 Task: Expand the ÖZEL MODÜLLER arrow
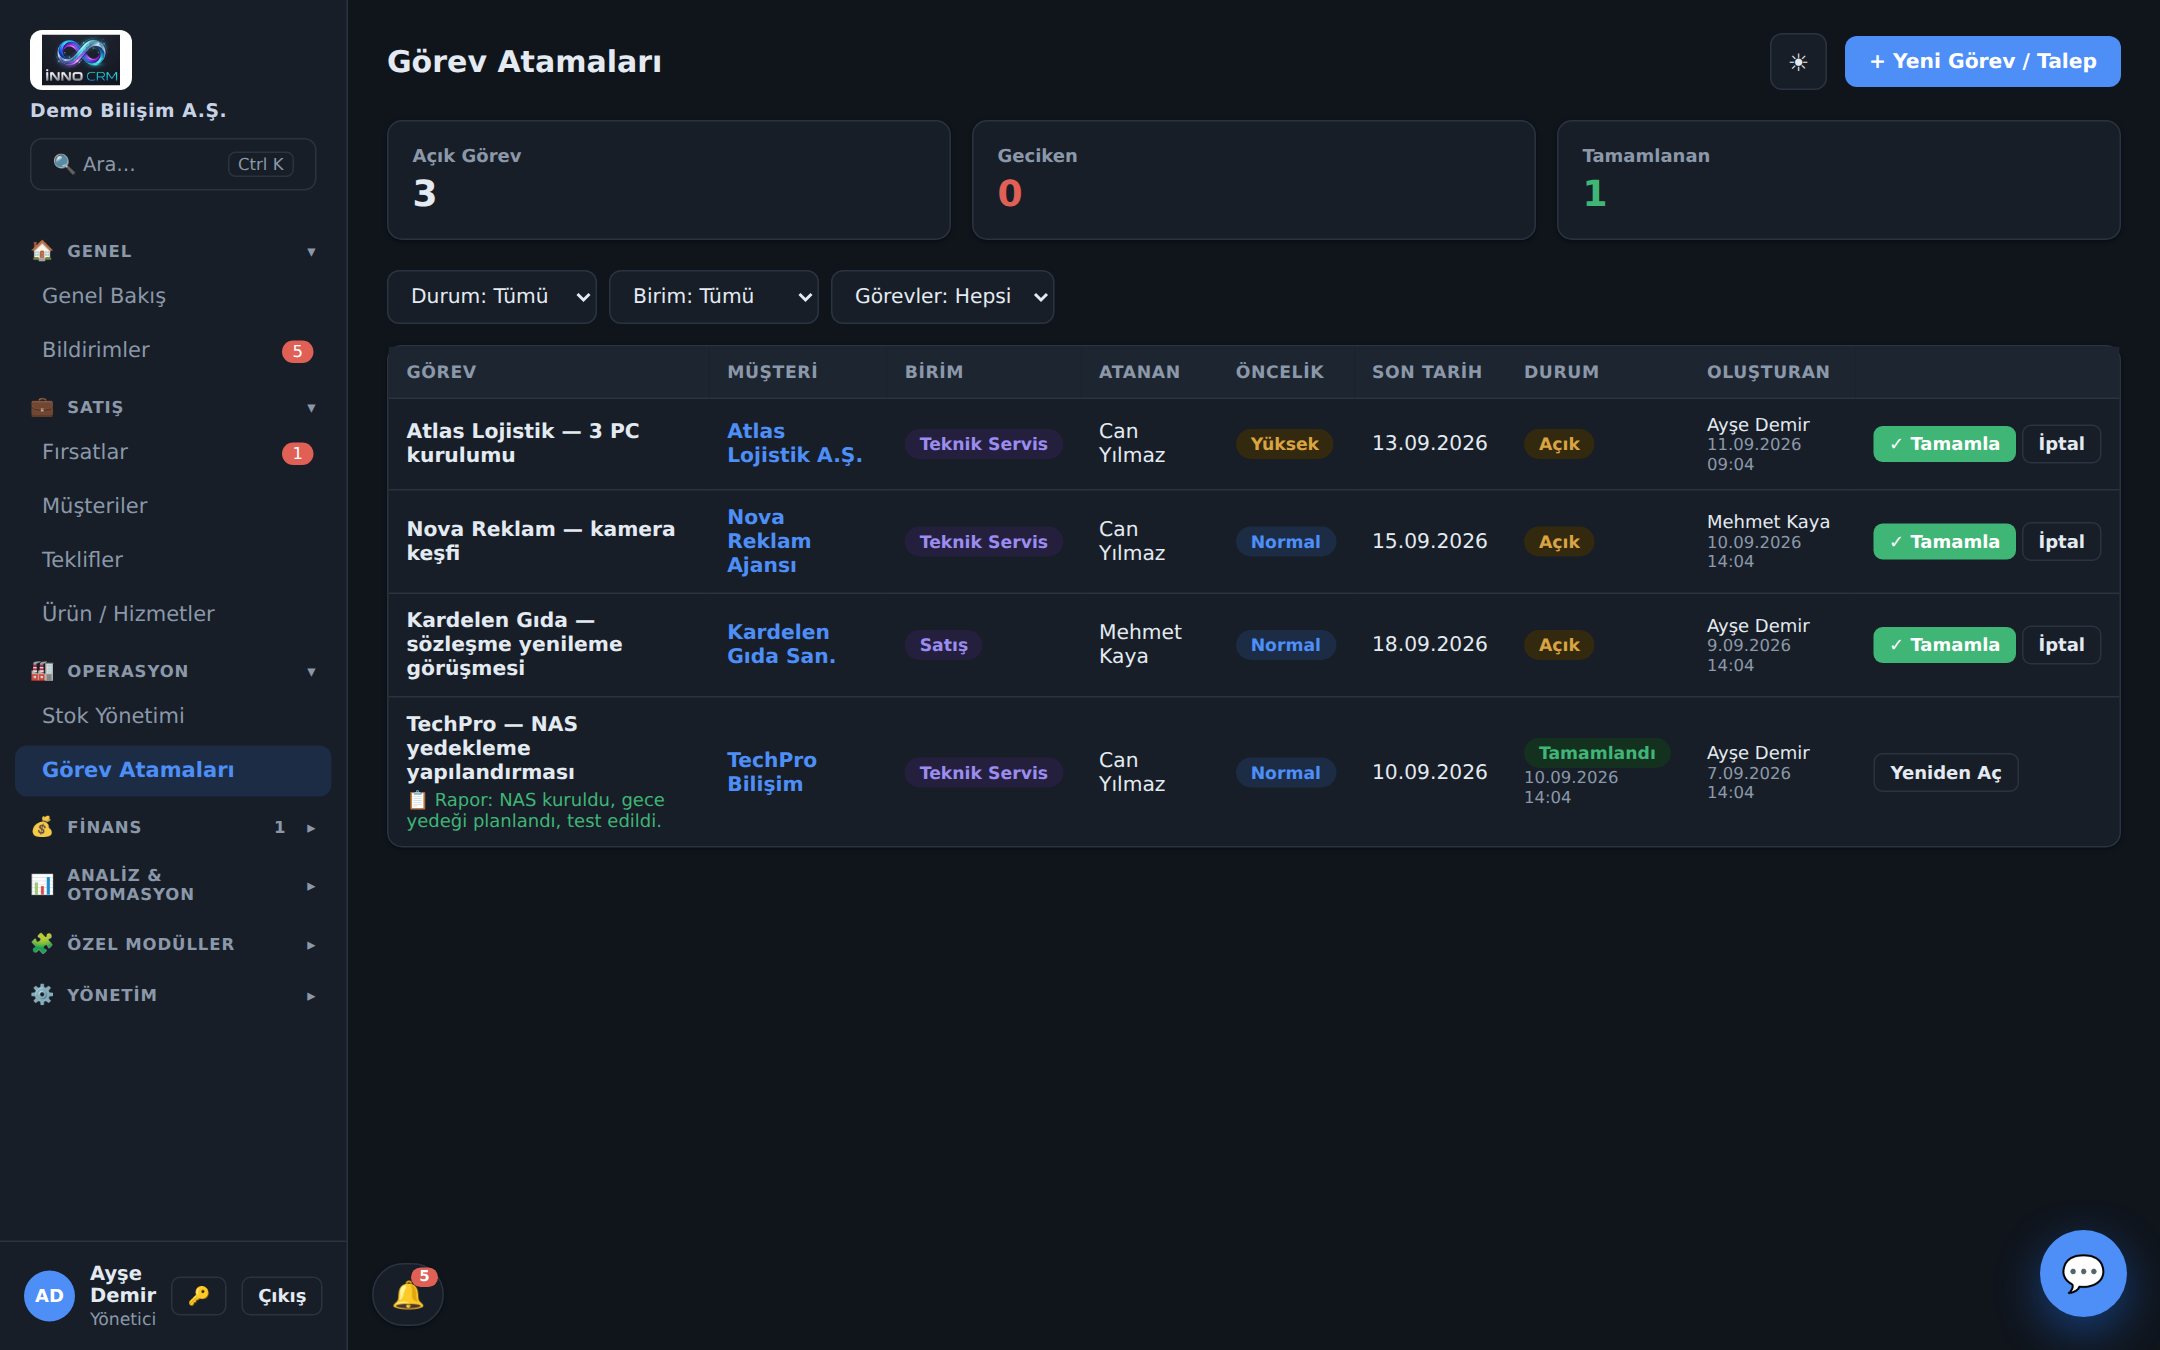311,945
